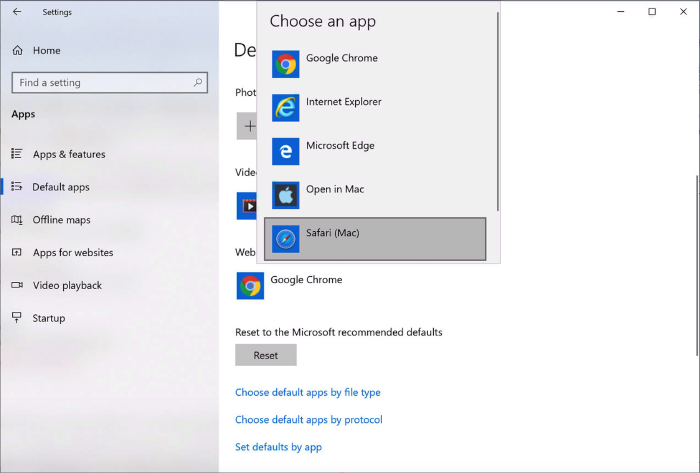Click the plus button under Photo viewer
Viewport: 700px width, 473px height.
(249, 126)
